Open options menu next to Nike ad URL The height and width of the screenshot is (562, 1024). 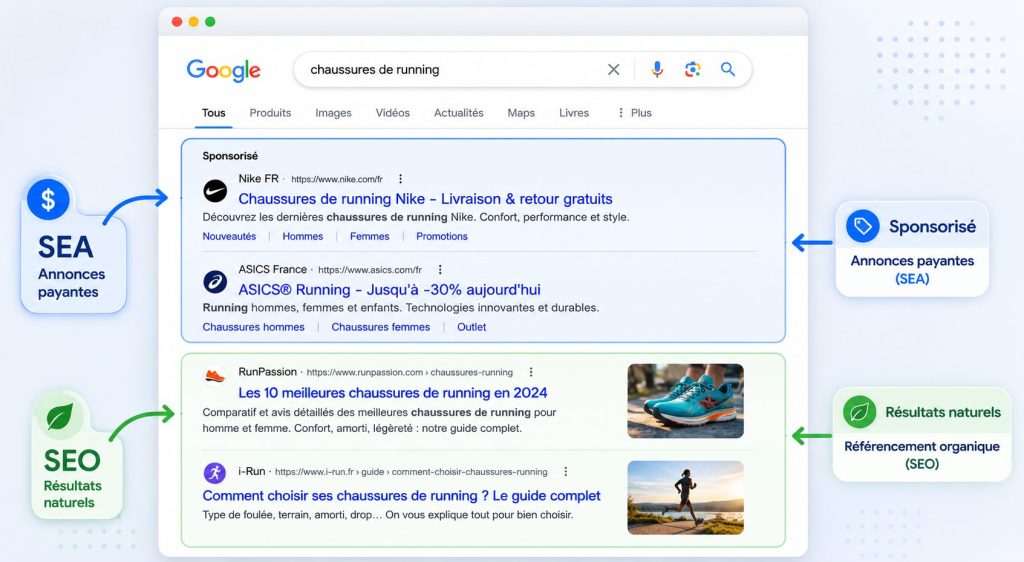(x=400, y=179)
